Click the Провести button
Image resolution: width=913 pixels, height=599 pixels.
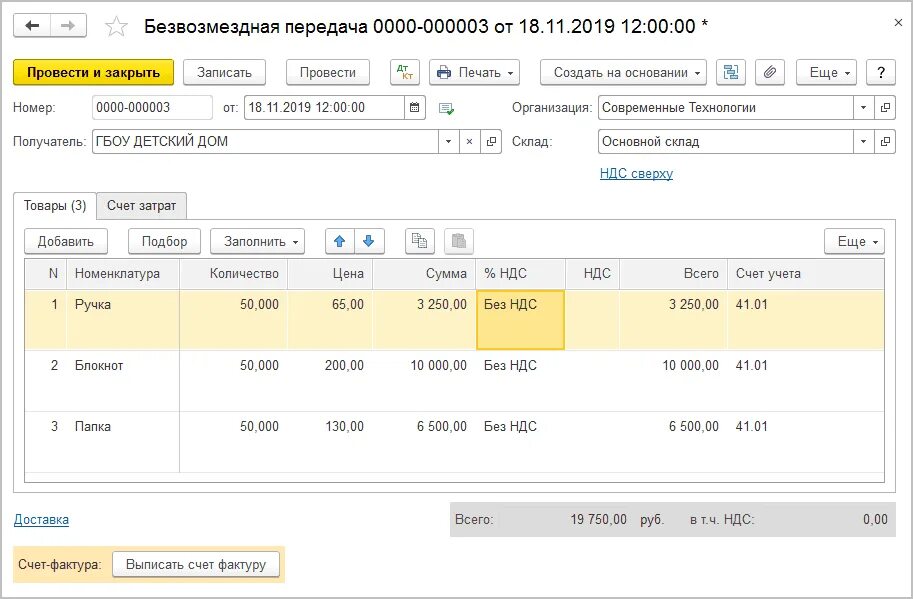click(x=328, y=72)
